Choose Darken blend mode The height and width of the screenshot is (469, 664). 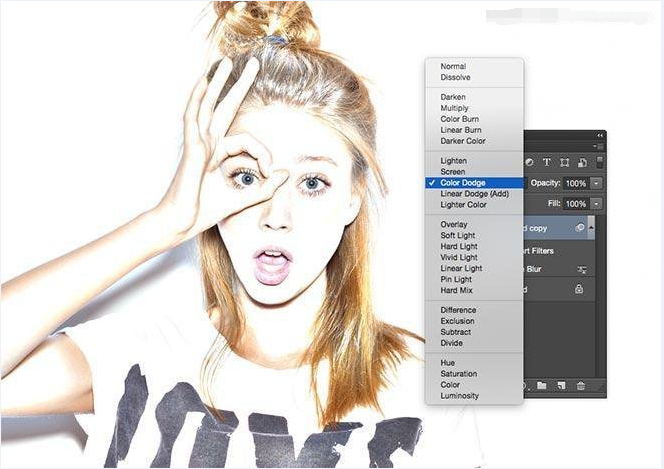pyautogui.click(x=474, y=97)
